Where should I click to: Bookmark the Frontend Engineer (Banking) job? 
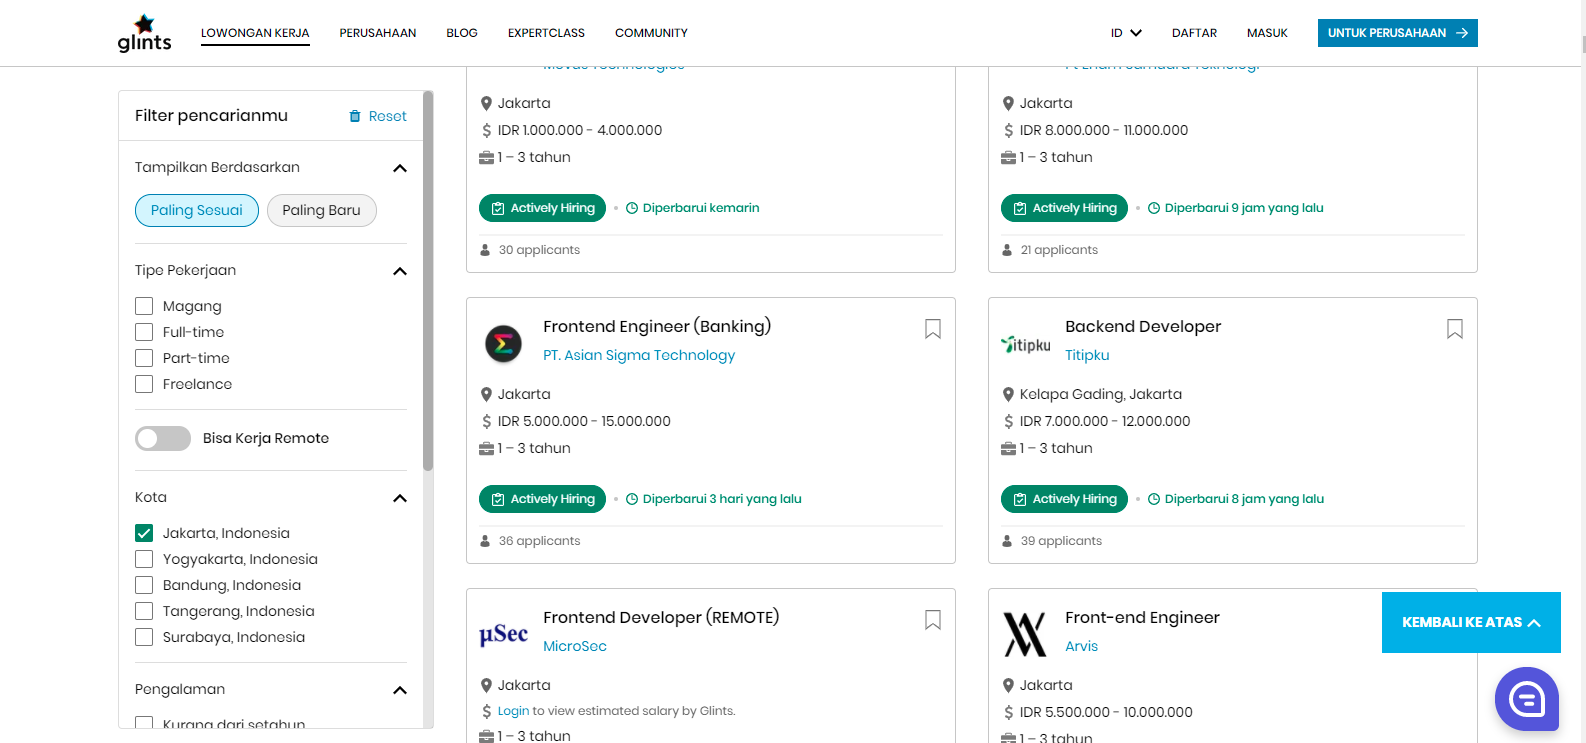[x=933, y=329]
